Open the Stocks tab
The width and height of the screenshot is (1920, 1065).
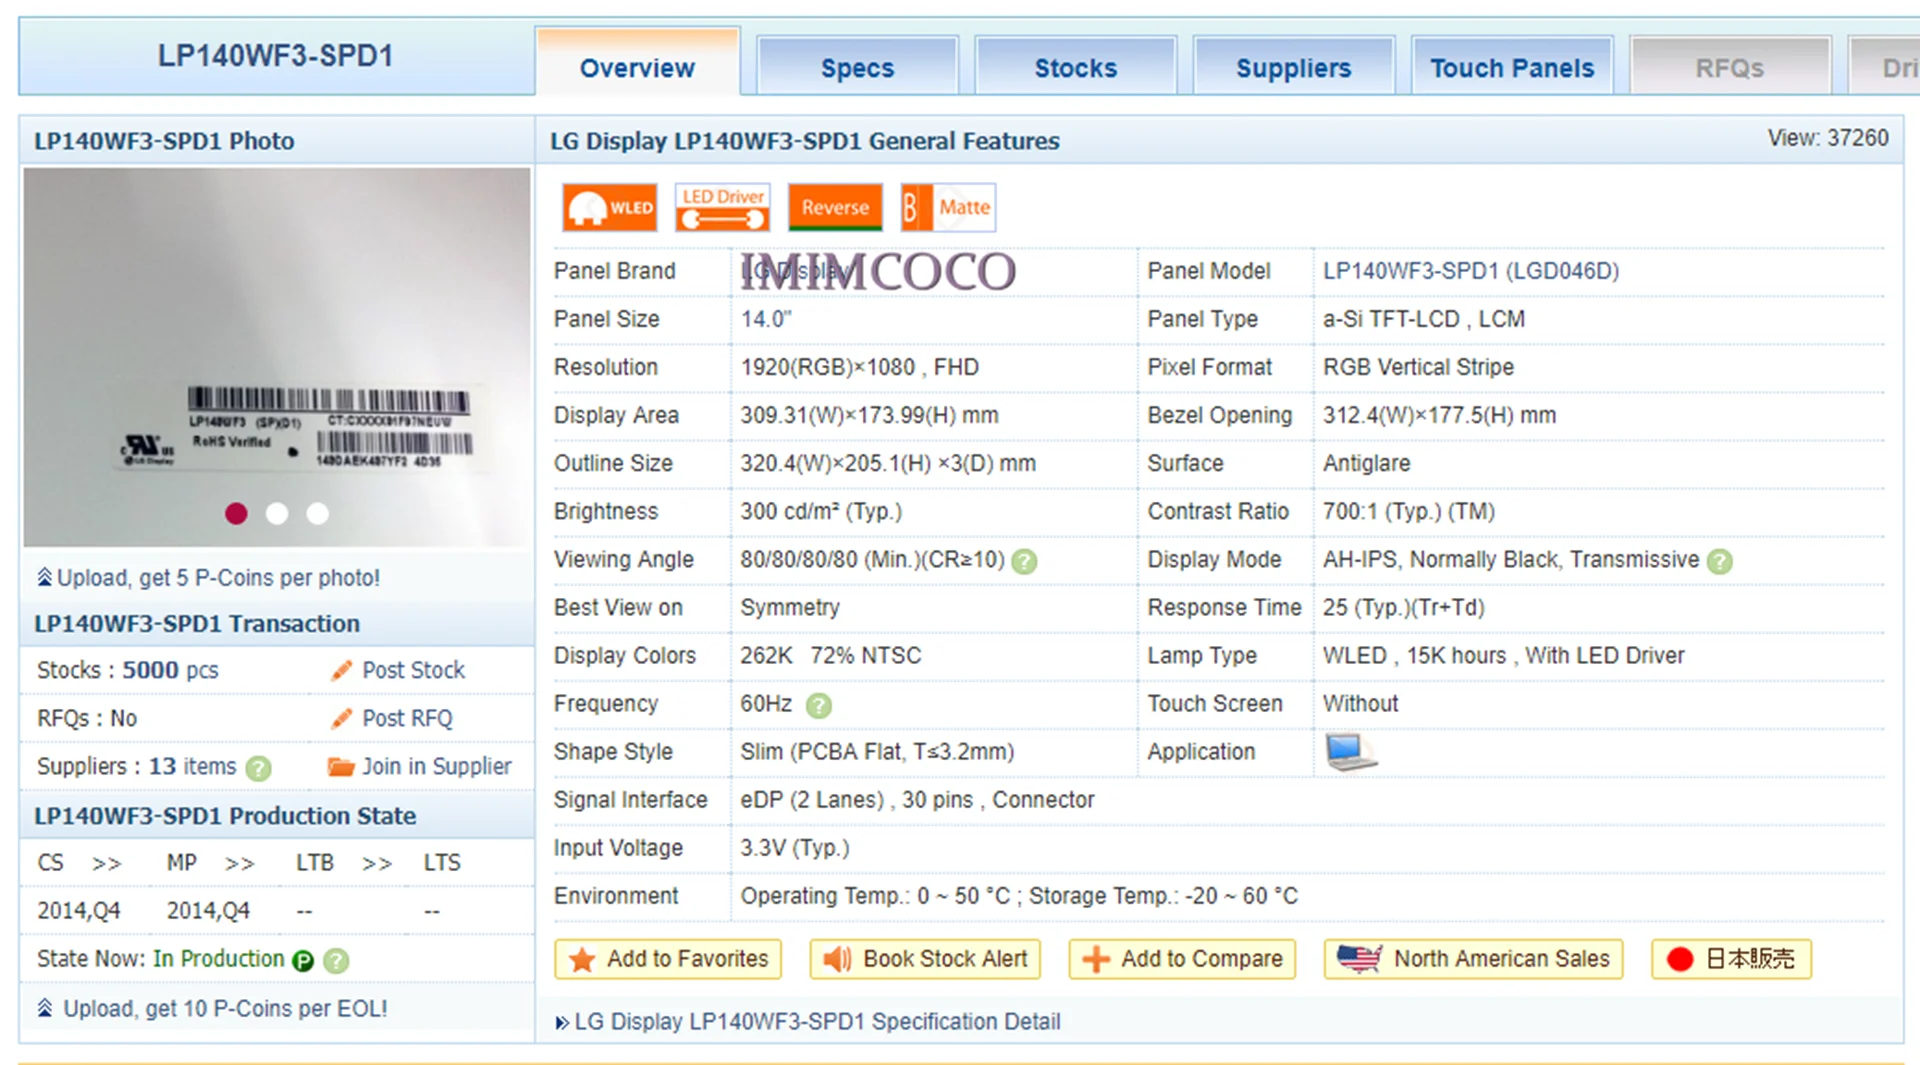[x=1076, y=67]
